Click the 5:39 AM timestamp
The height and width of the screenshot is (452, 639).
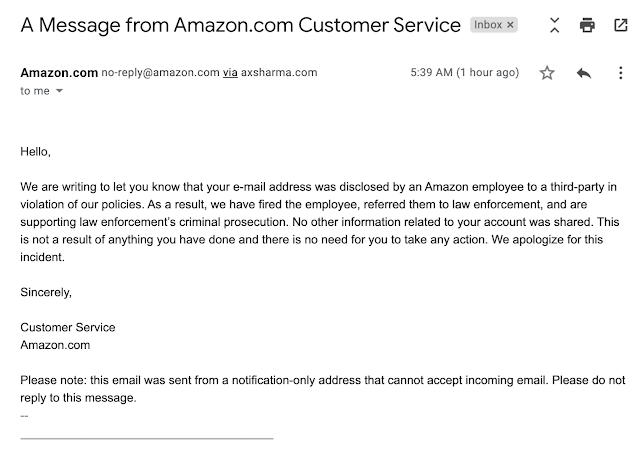click(465, 73)
